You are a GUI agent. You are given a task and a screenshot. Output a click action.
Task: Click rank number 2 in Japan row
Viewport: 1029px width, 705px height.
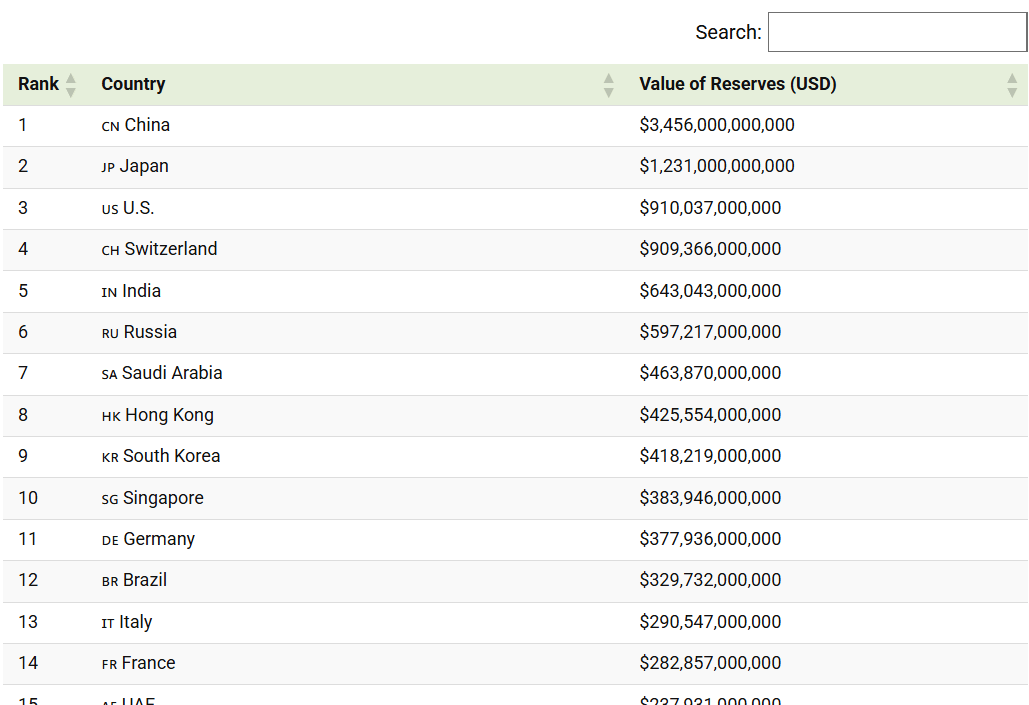pyautogui.click(x=23, y=166)
